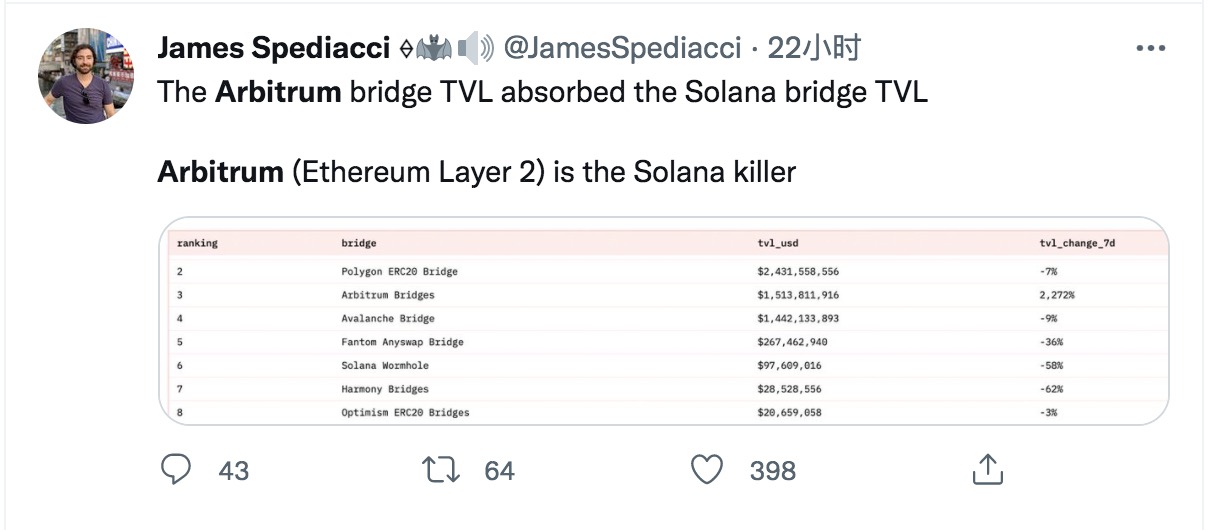
Task: Click the Polygon ERC20 Bridge row
Action: pyautogui.click(x=664, y=271)
